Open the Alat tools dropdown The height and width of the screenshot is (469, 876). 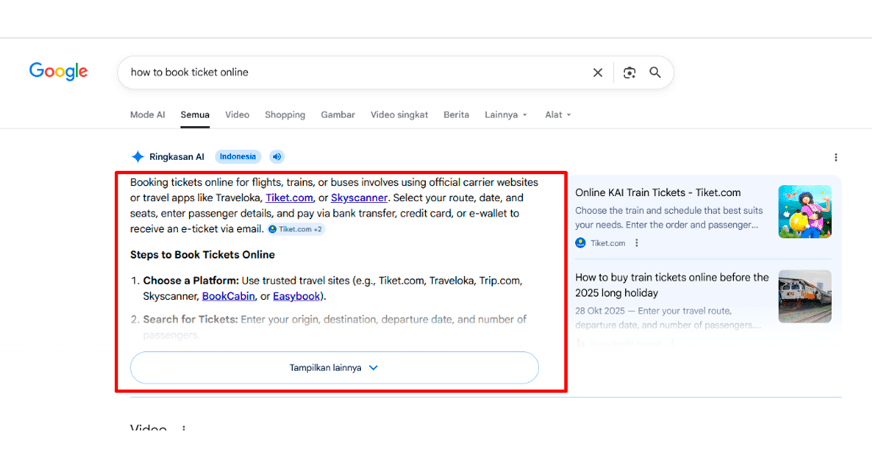558,115
